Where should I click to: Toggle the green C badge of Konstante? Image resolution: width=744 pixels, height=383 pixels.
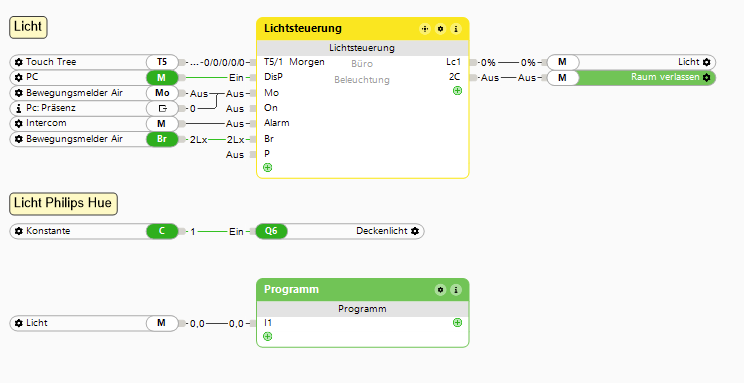point(162,231)
